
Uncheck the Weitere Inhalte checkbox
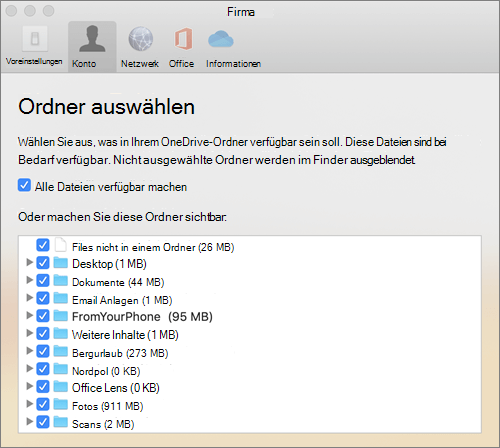pyautogui.click(x=43, y=333)
